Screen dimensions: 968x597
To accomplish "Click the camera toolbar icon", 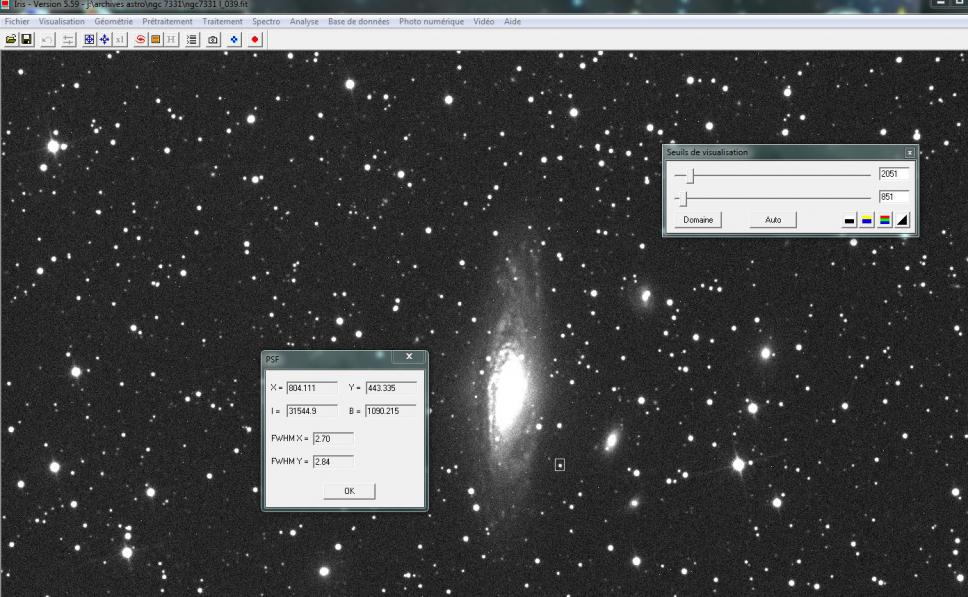I will (x=213, y=40).
